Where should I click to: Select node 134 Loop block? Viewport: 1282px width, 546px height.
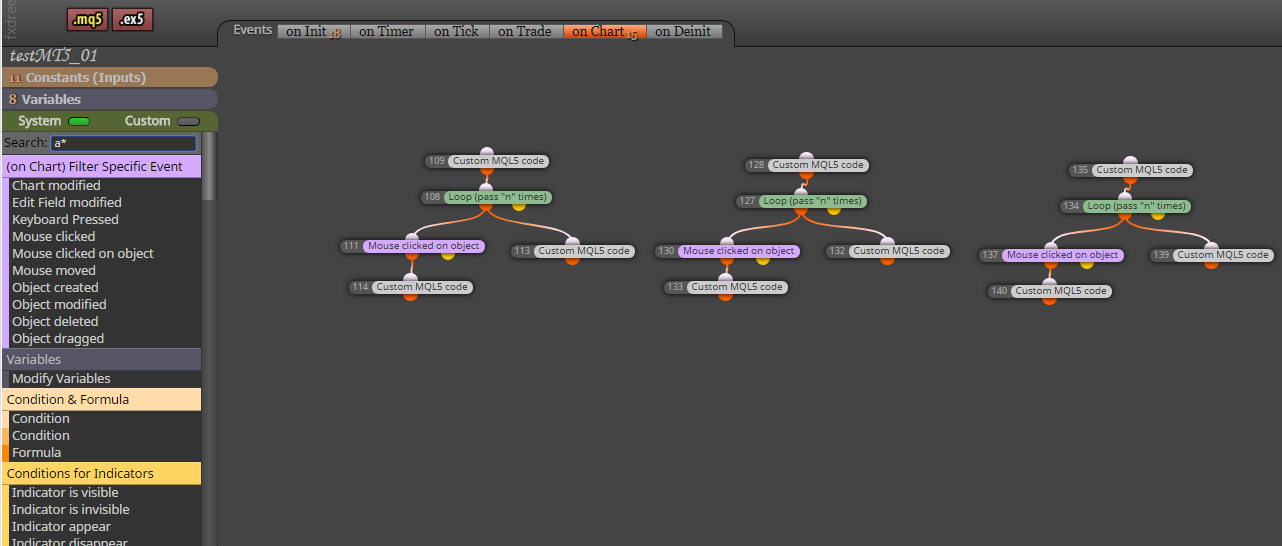(x=1136, y=206)
